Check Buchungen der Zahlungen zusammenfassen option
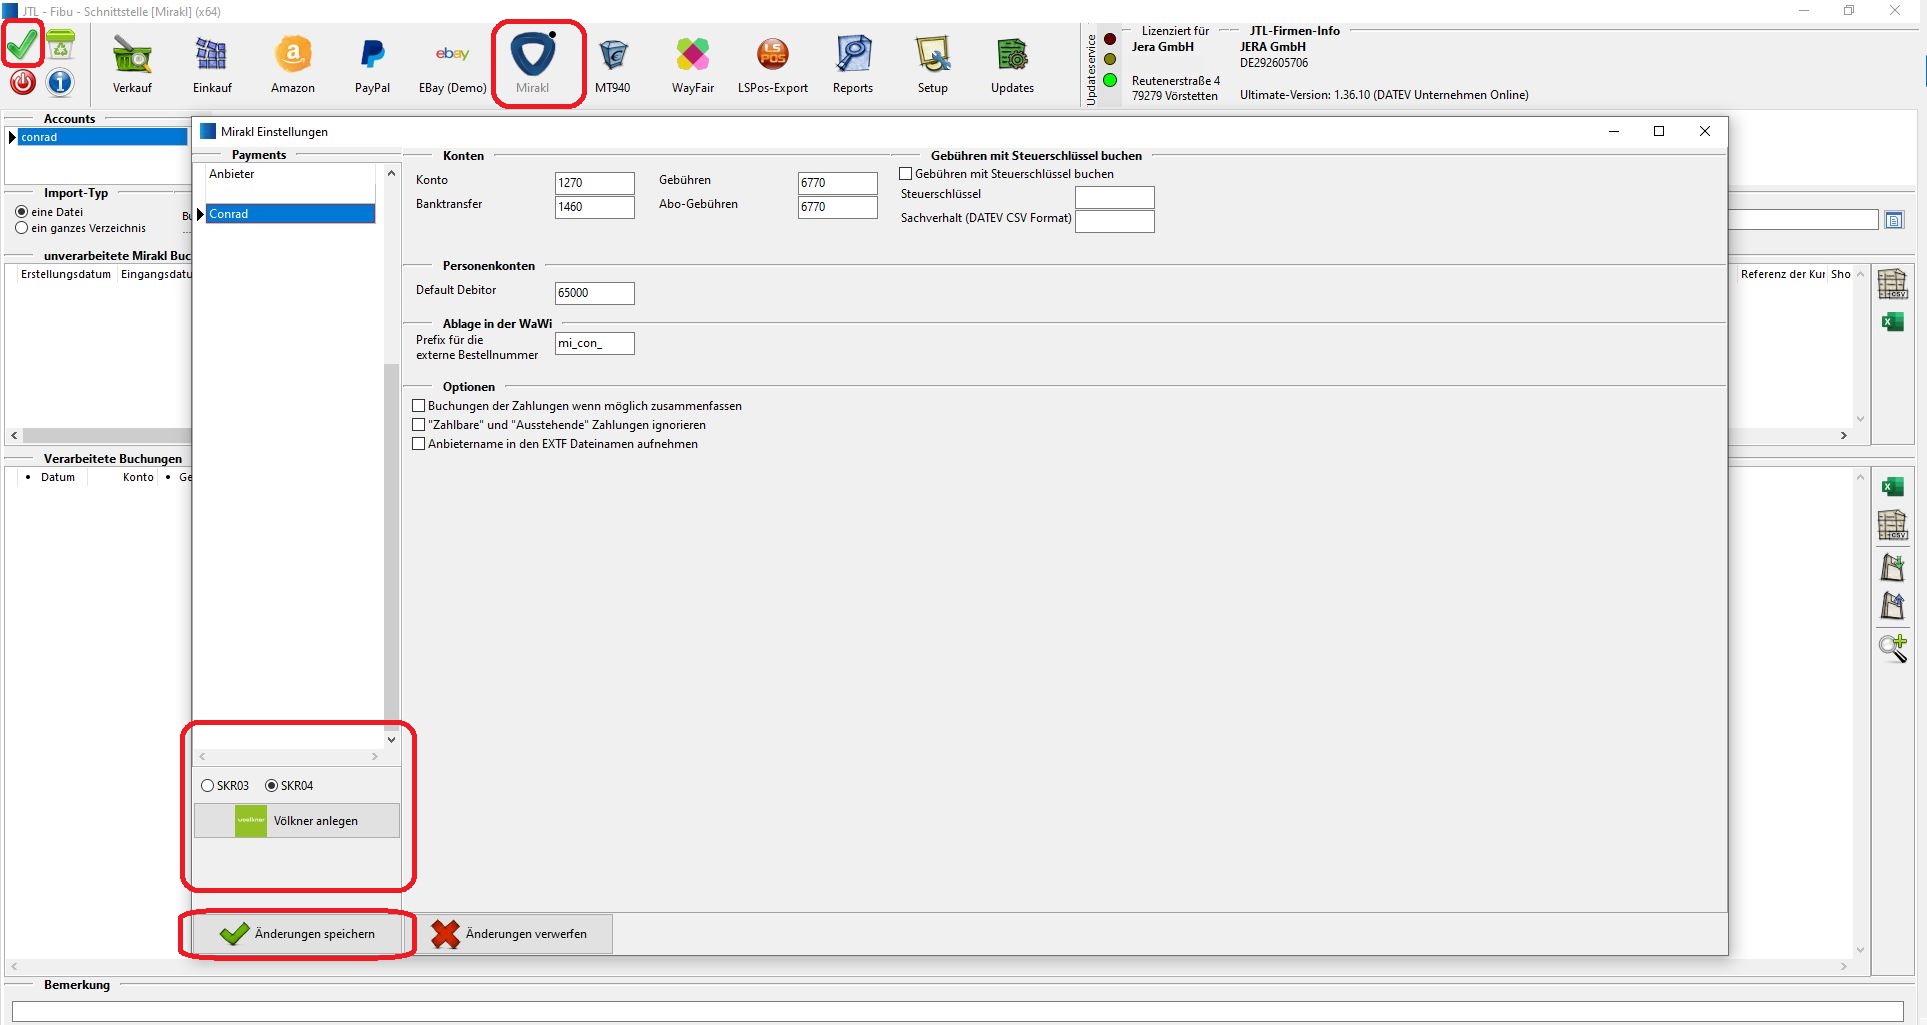The height and width of the screenshot is (1025, 1927). click(419, 406)
